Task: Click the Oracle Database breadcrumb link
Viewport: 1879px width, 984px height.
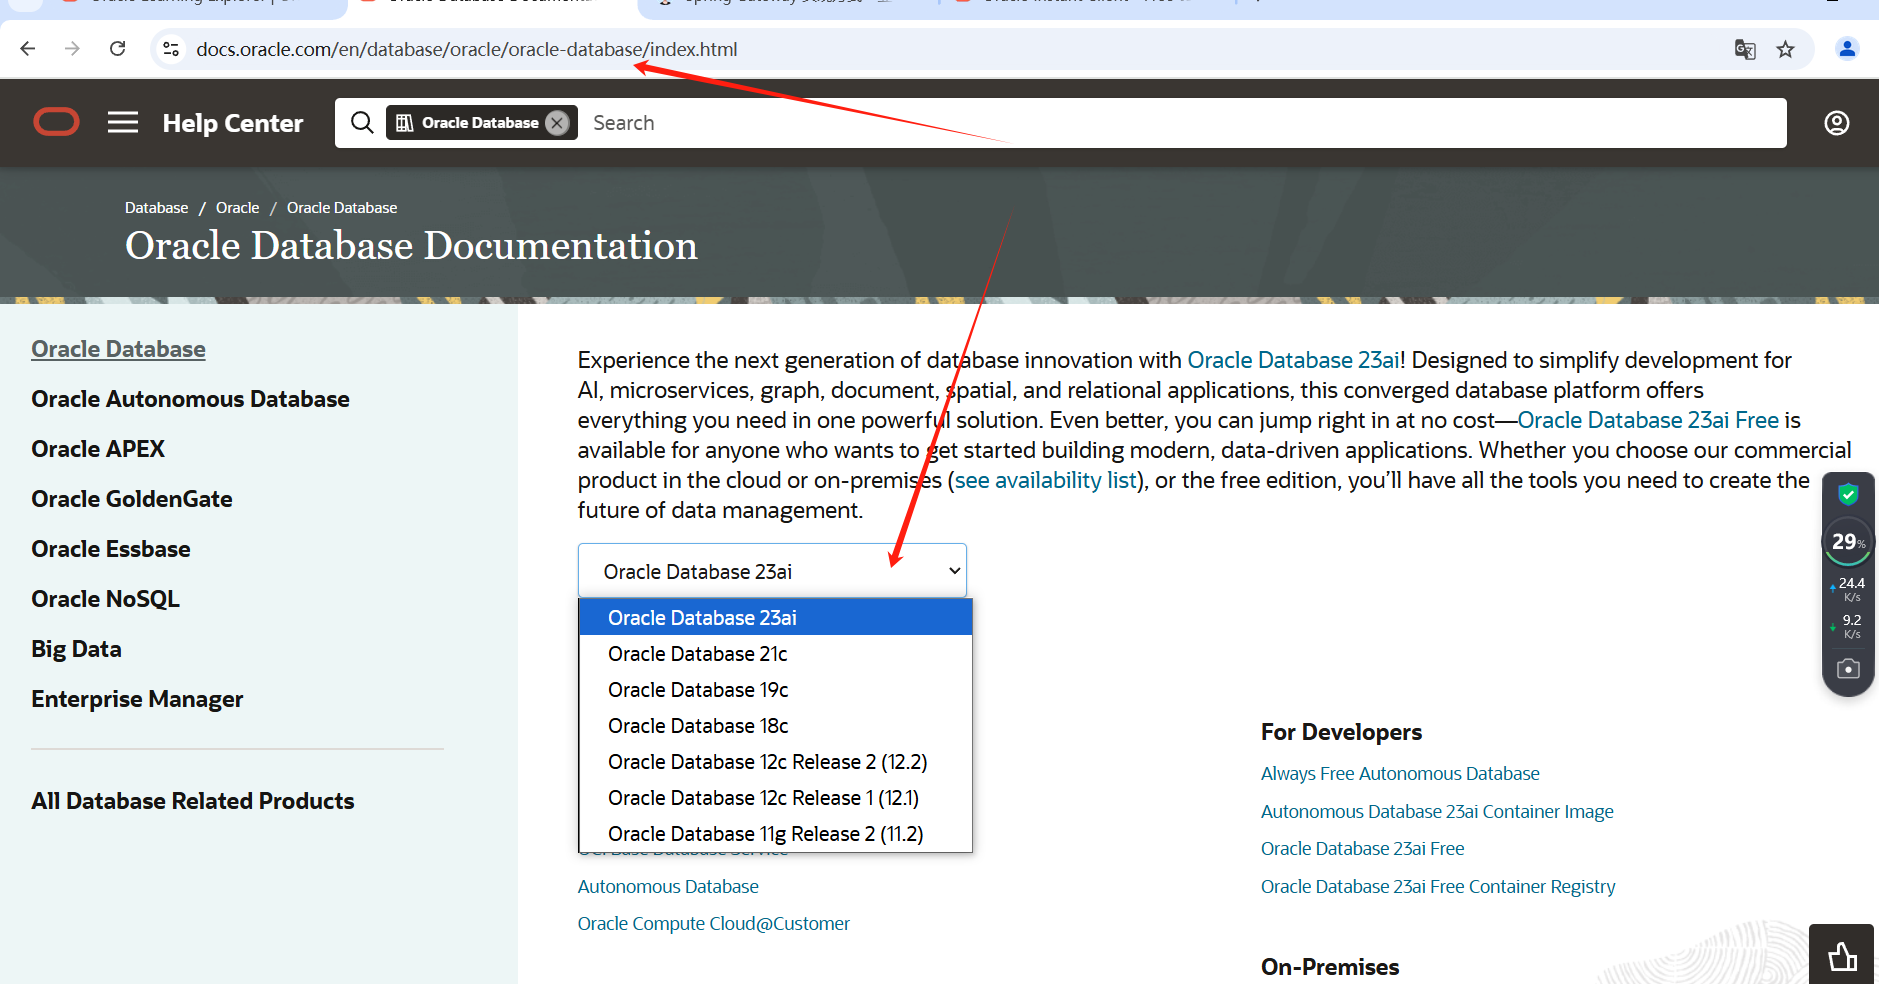Action: [342, 207]
